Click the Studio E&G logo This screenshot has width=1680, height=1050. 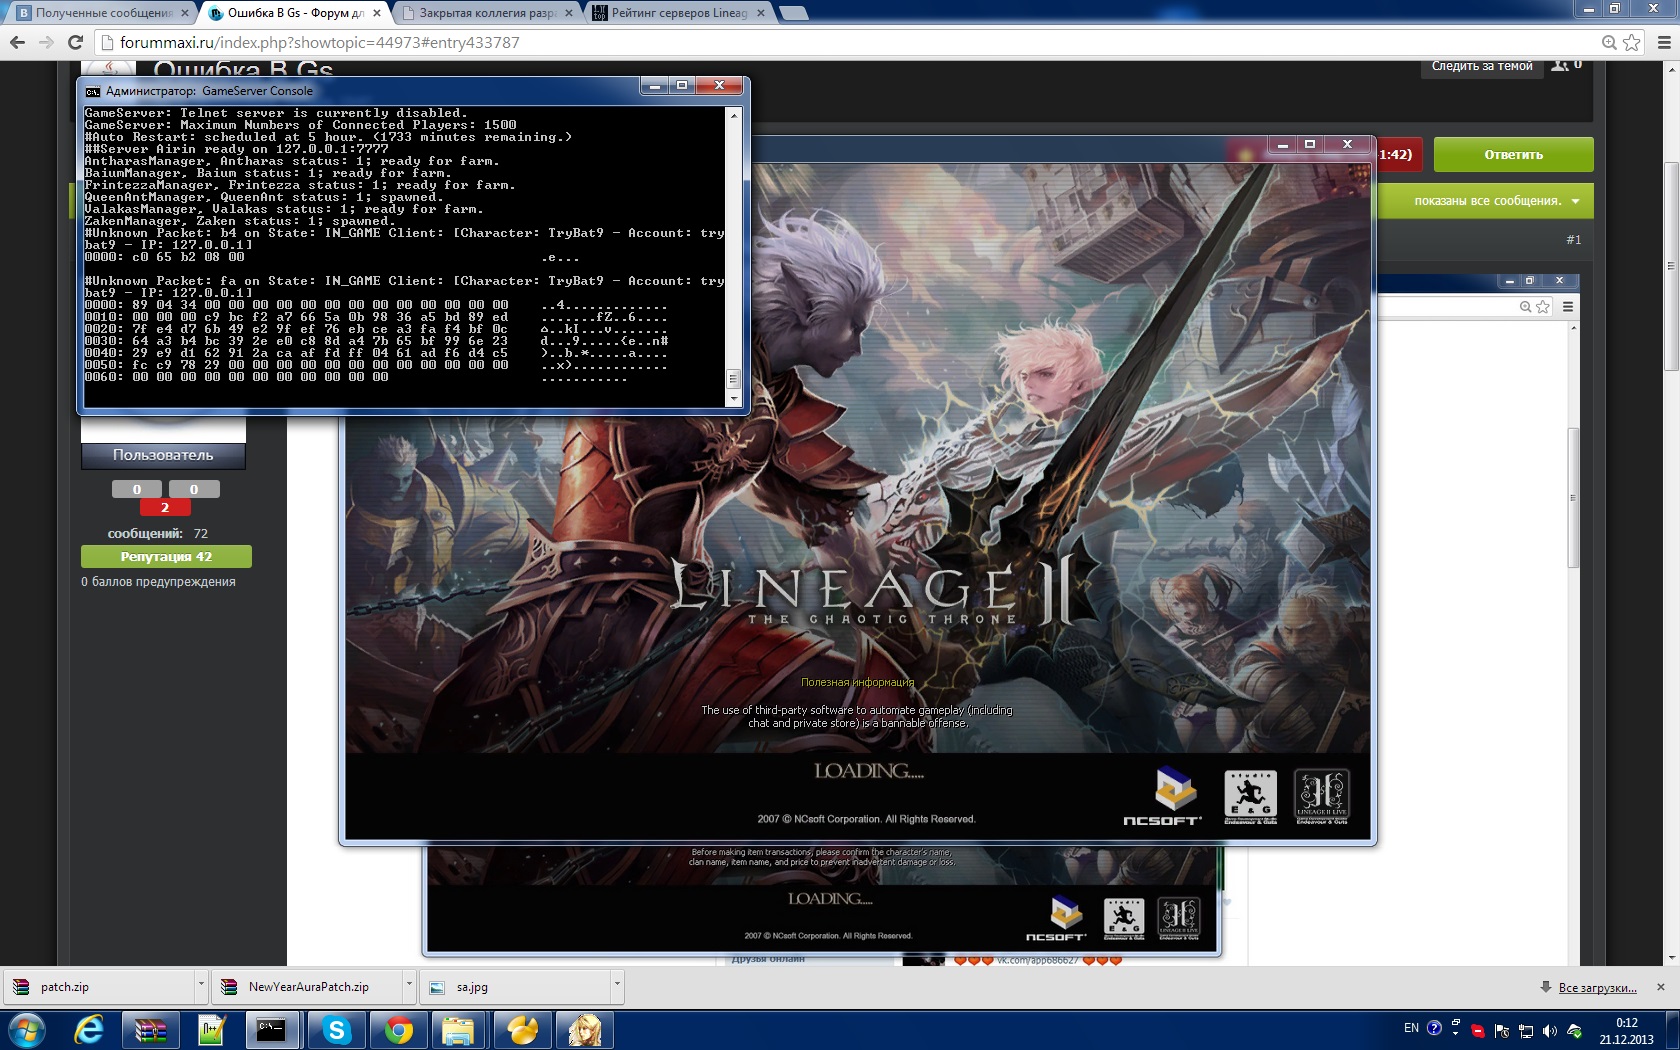(x=1250, y=797)
